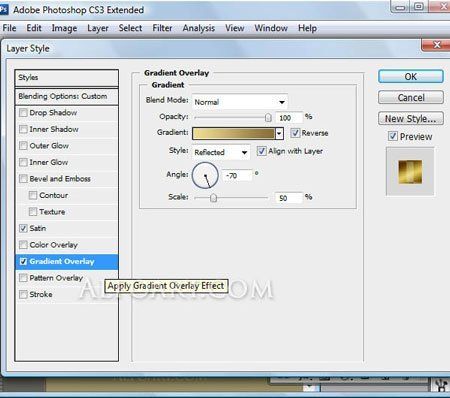Select the Satin list row
Screen dimensions: 450x398
[x=67, y=228]
